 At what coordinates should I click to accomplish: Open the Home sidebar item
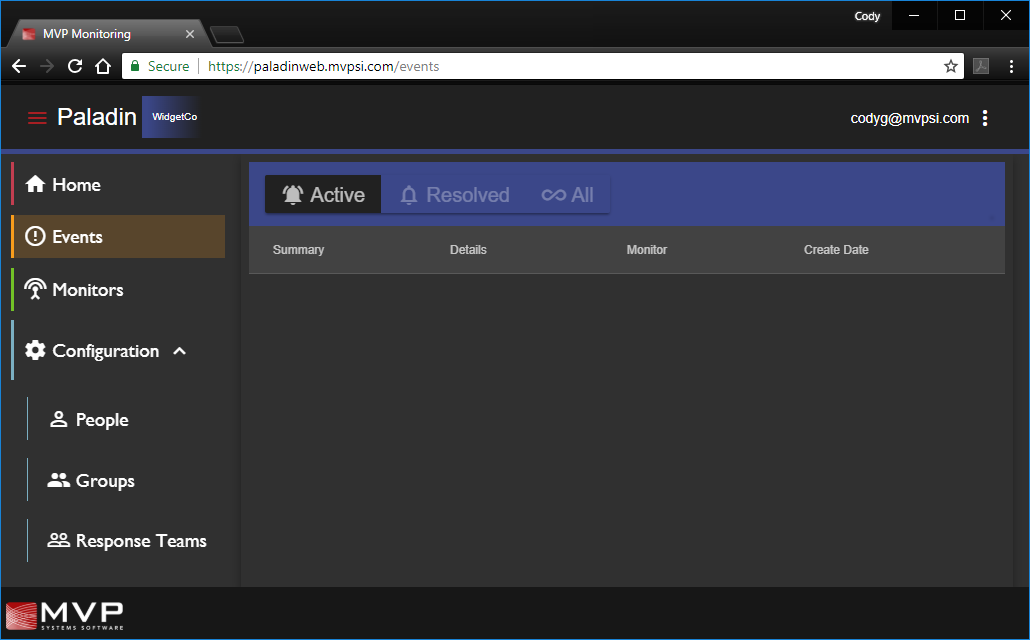63,185
